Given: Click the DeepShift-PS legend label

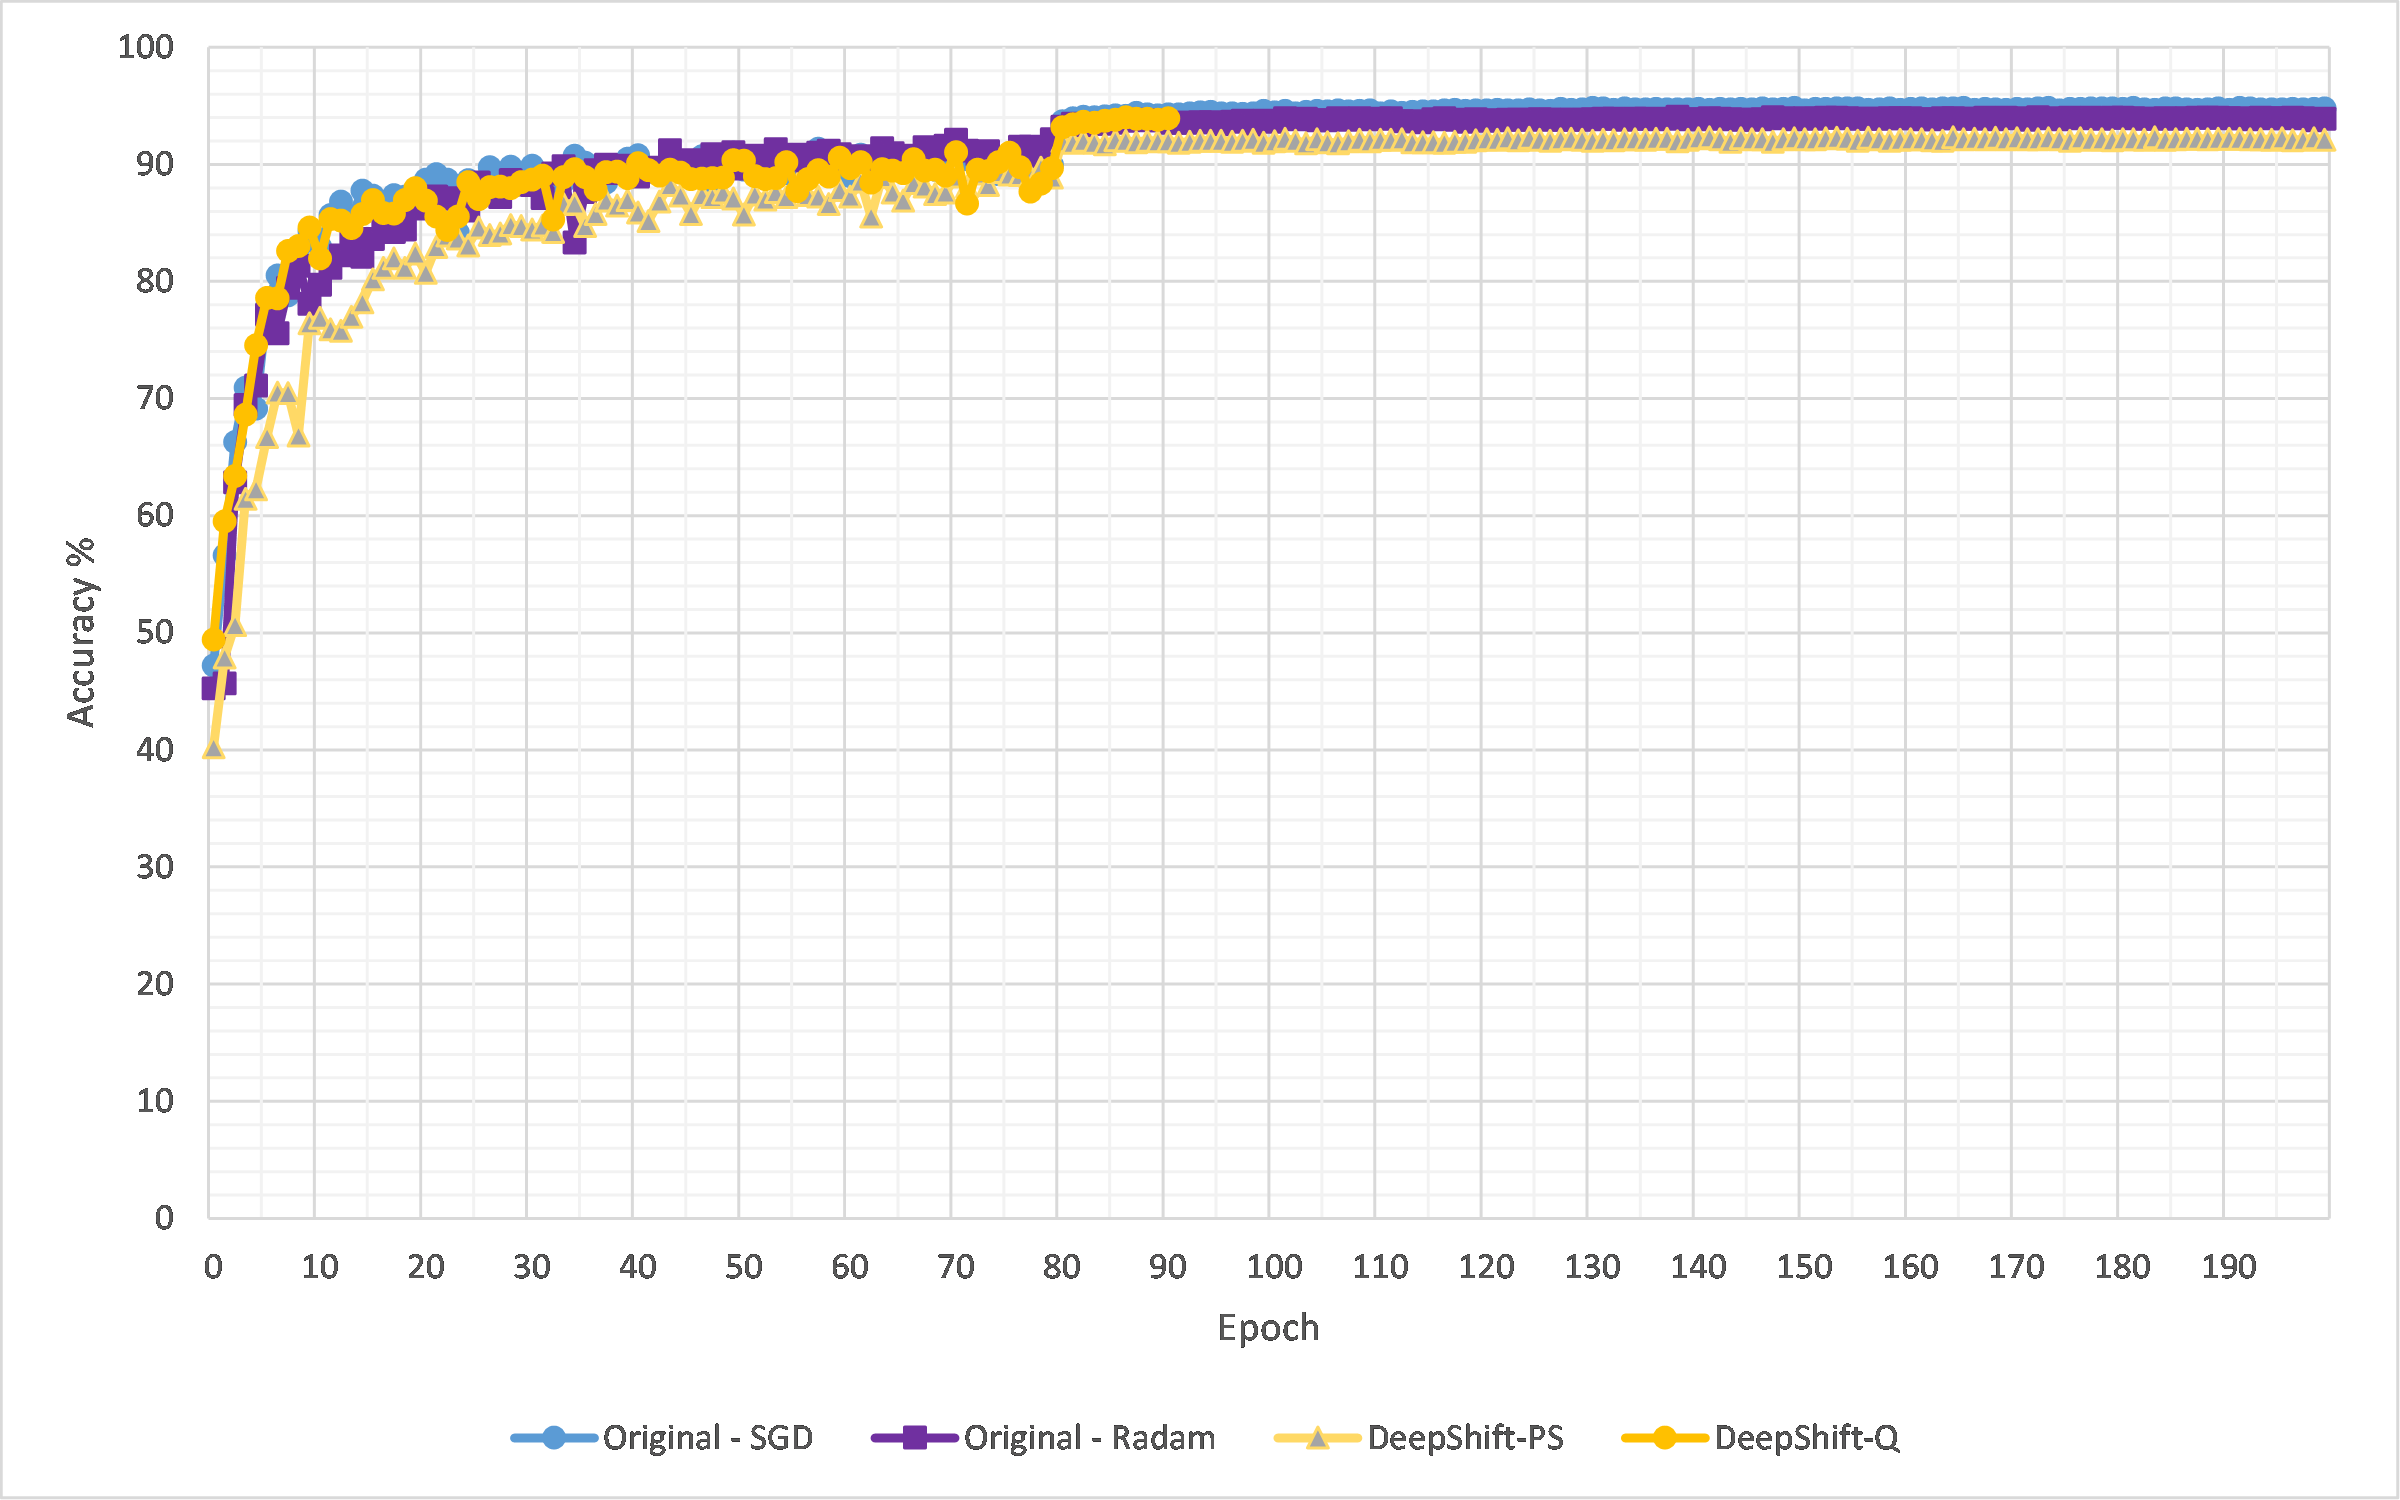Looking at the screenshot, I should tap(1465, 1438).
